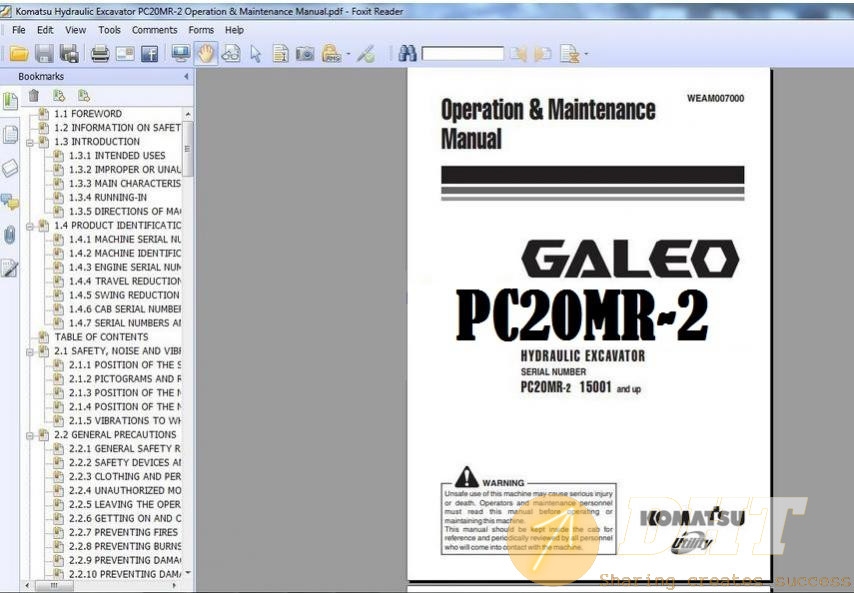Open the TABLE OF CONTENTS bookmark
This screenshot has width=854, height=593.
point(101,337)
